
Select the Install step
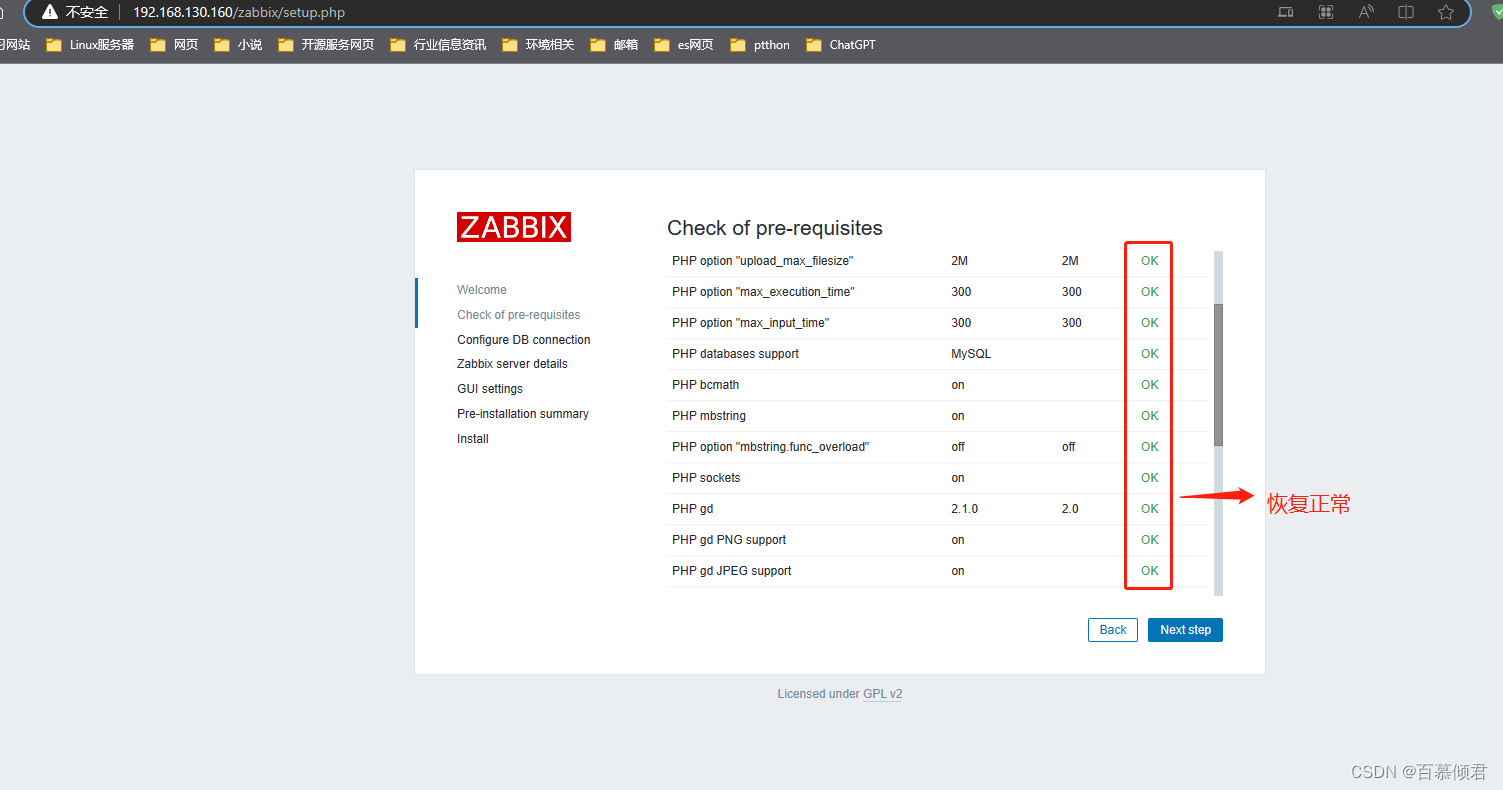click(x=473, y=439)
